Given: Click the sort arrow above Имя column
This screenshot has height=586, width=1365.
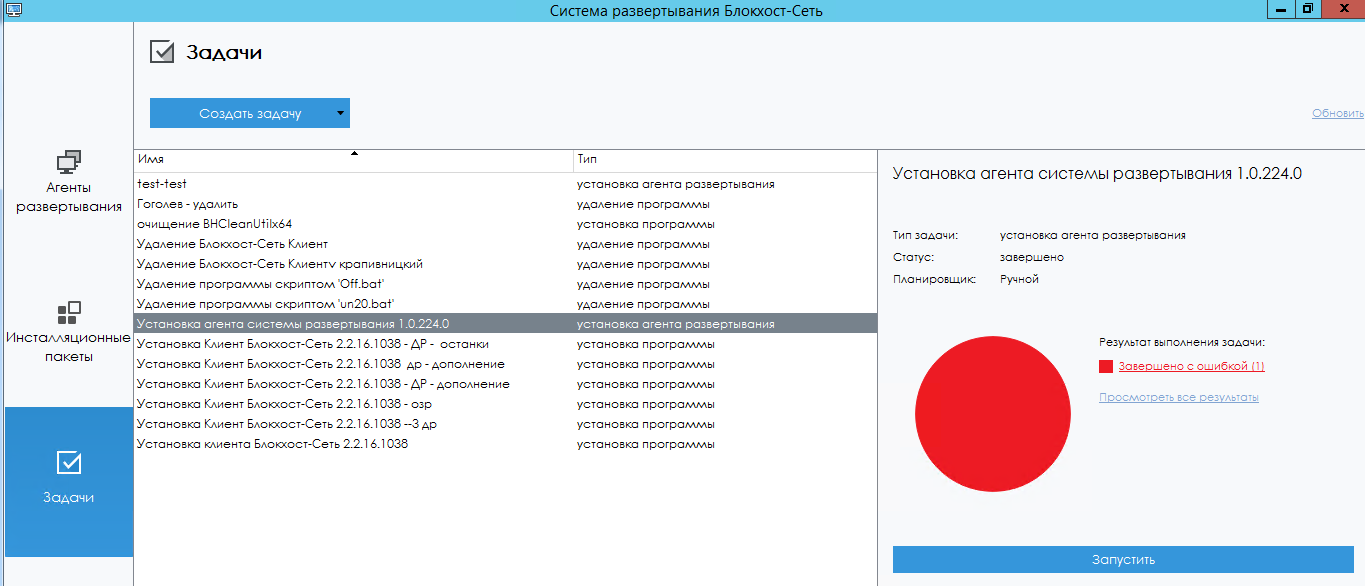Looking at the screenshot, I should click(x=354, y=154).
